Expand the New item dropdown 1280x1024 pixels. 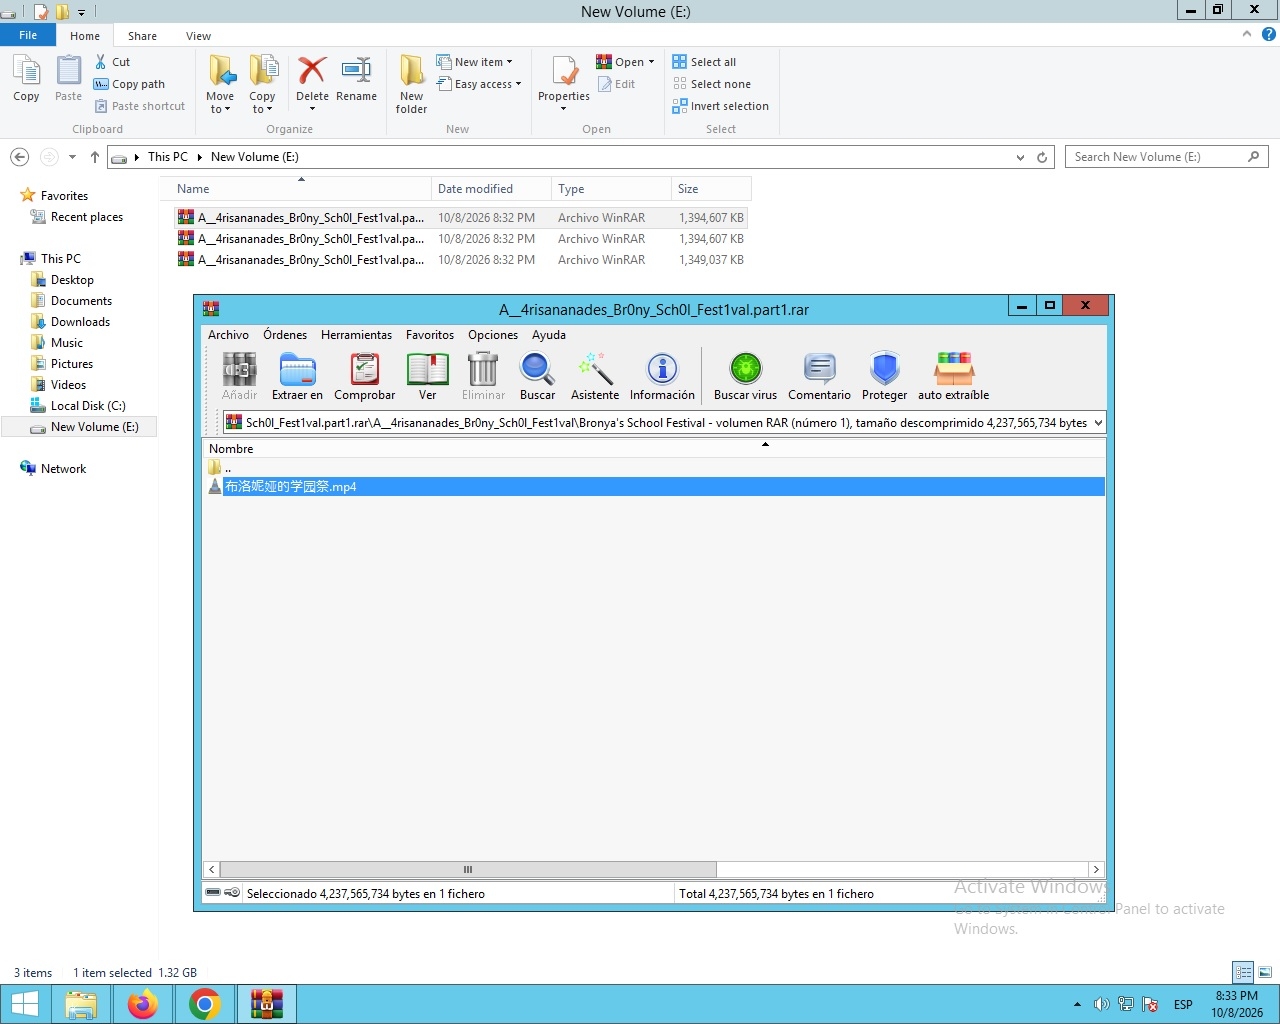(x=474, y=62)
